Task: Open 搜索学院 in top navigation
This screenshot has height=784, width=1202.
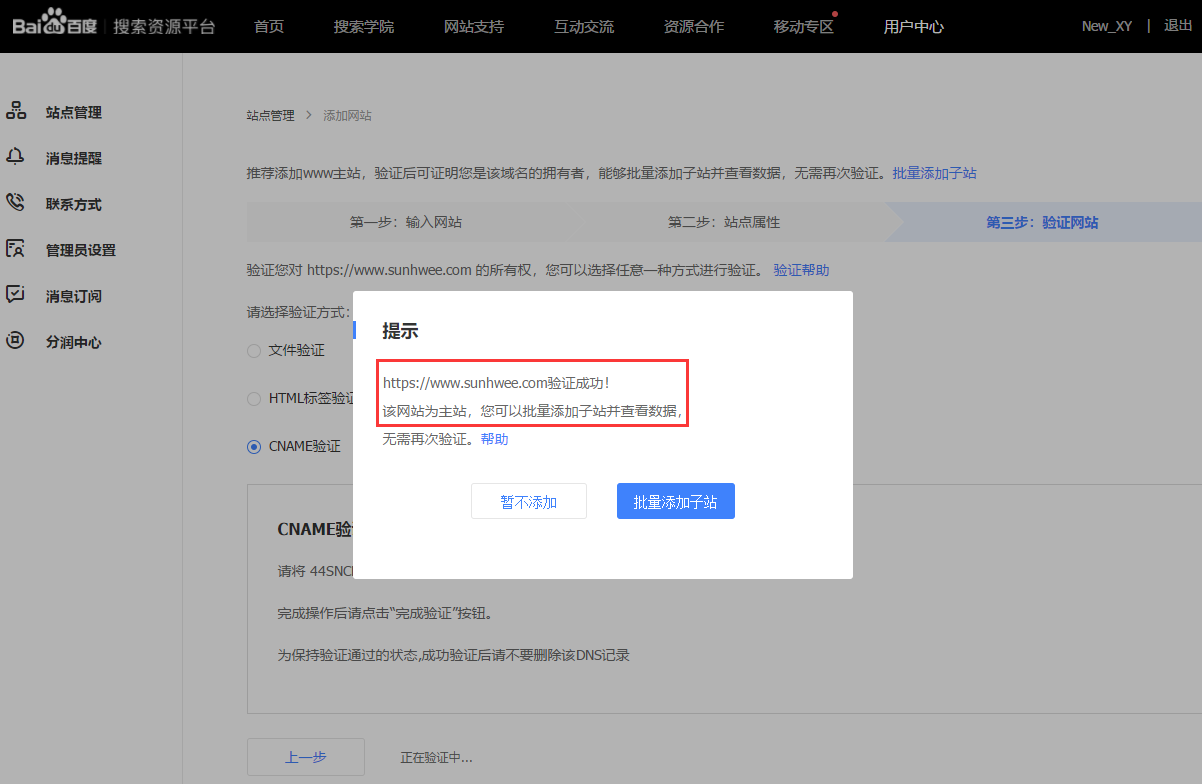Action: pyautogui.click(x=364, y=27)
